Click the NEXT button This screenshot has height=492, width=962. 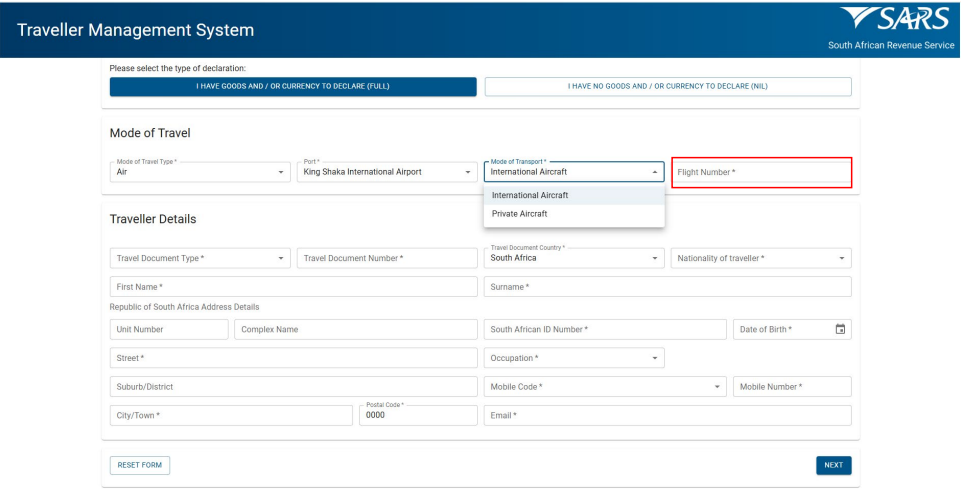pos(833,465)
